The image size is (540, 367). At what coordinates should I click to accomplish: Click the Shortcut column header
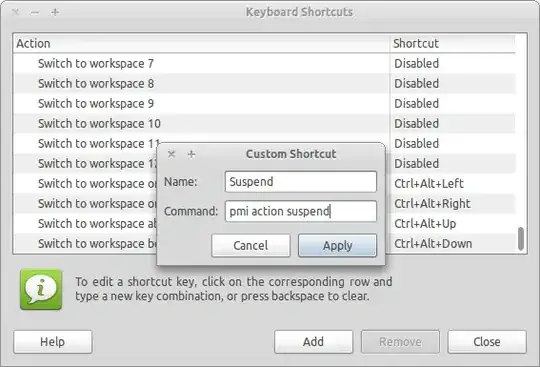click(x=453, y=43)
